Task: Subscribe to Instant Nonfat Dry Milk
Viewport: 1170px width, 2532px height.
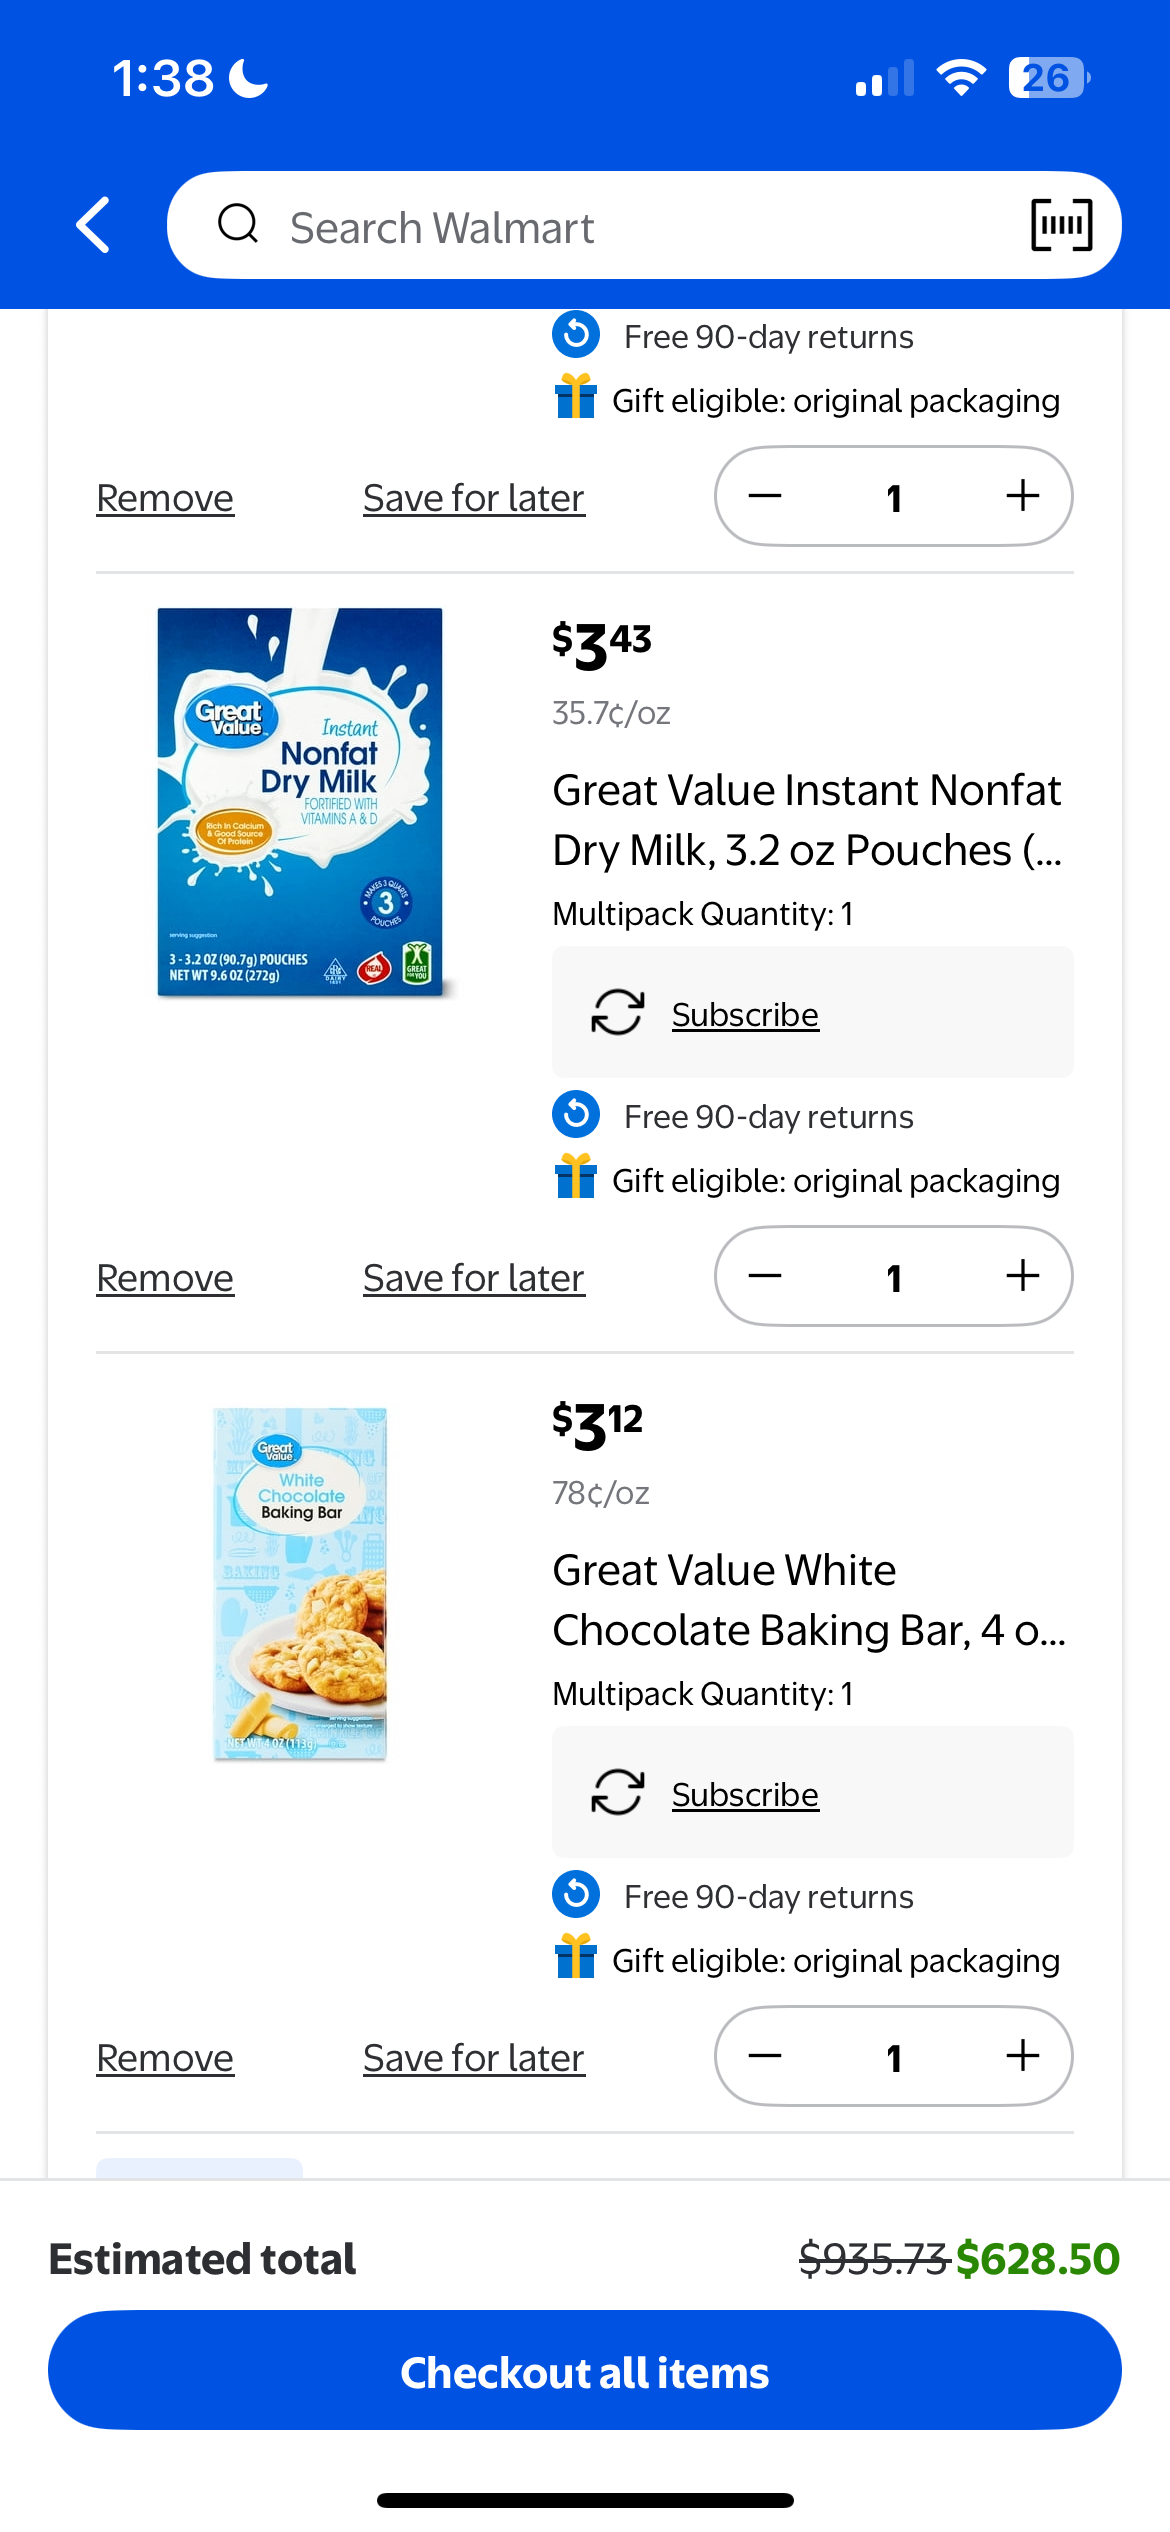Action: click(745, 1015)
